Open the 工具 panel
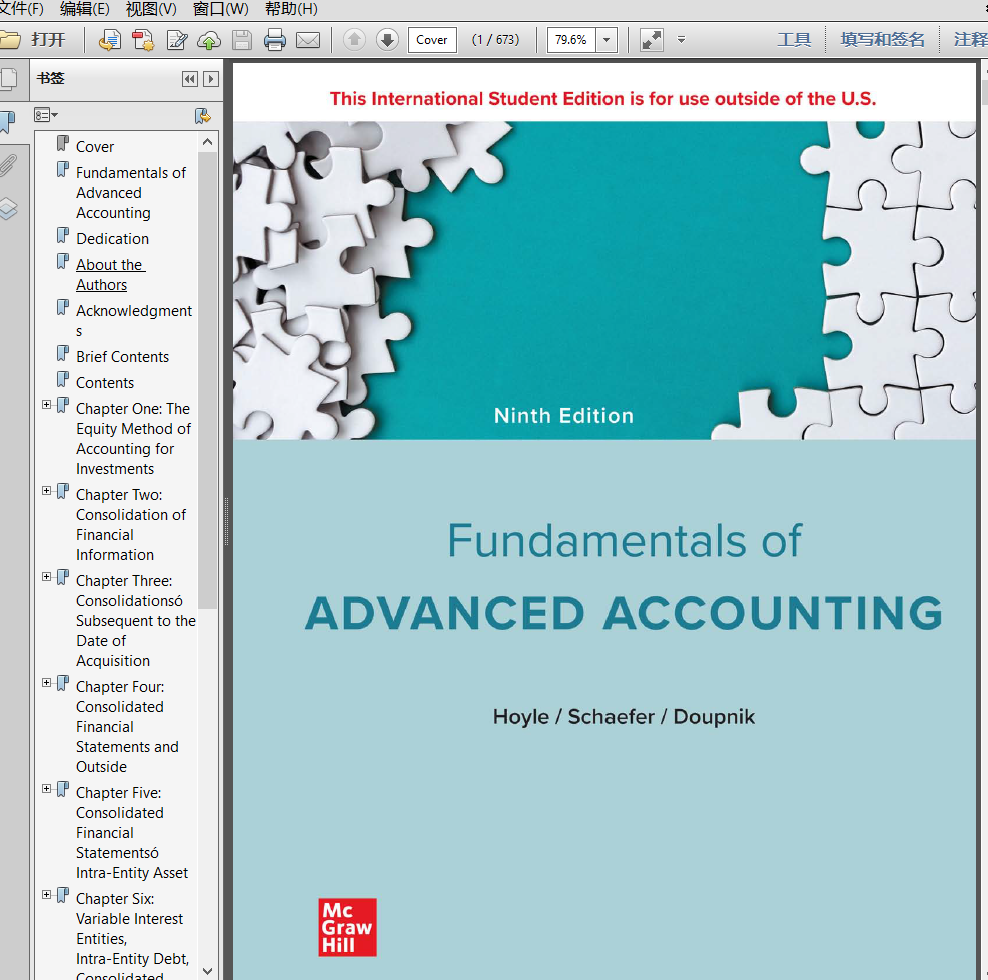This screenshot has width=988, height=980. pos(794,40)
